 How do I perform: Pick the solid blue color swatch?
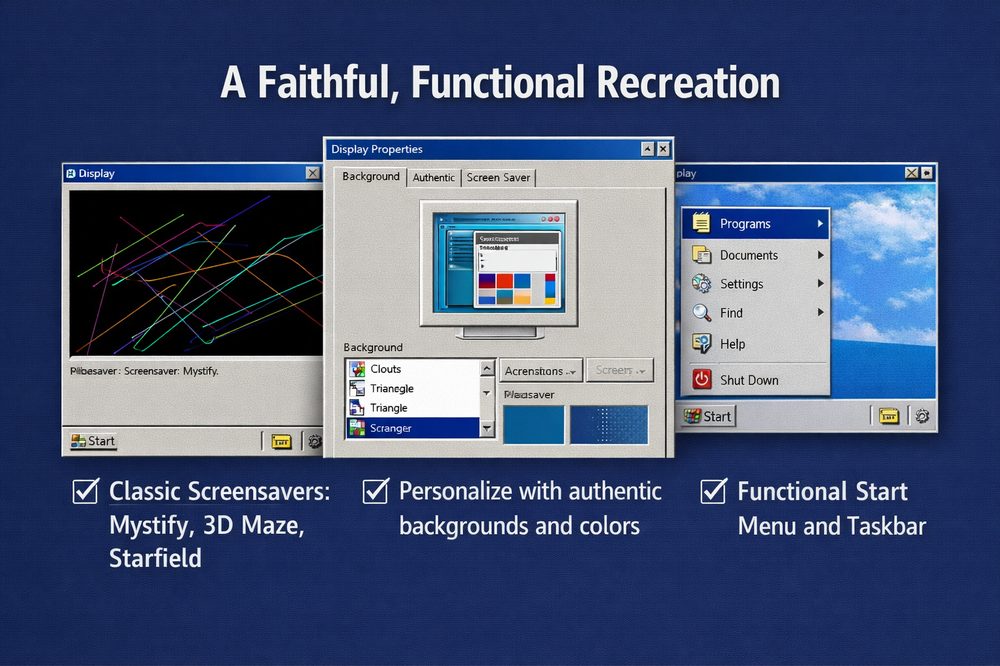coord(534,424)
